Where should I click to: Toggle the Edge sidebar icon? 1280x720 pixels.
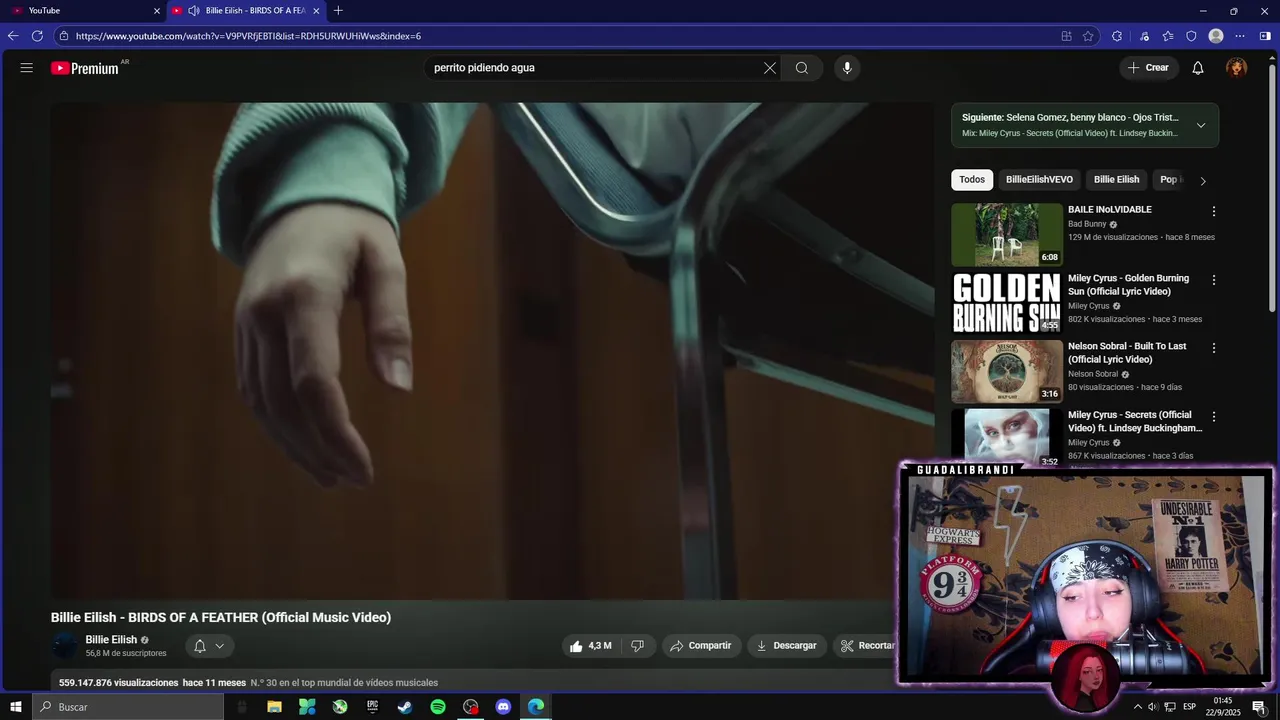click(1265, 36)
